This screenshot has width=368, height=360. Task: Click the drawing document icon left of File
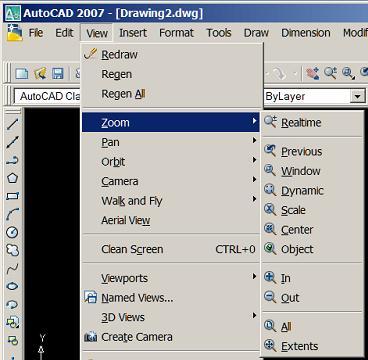click(14, 33)
